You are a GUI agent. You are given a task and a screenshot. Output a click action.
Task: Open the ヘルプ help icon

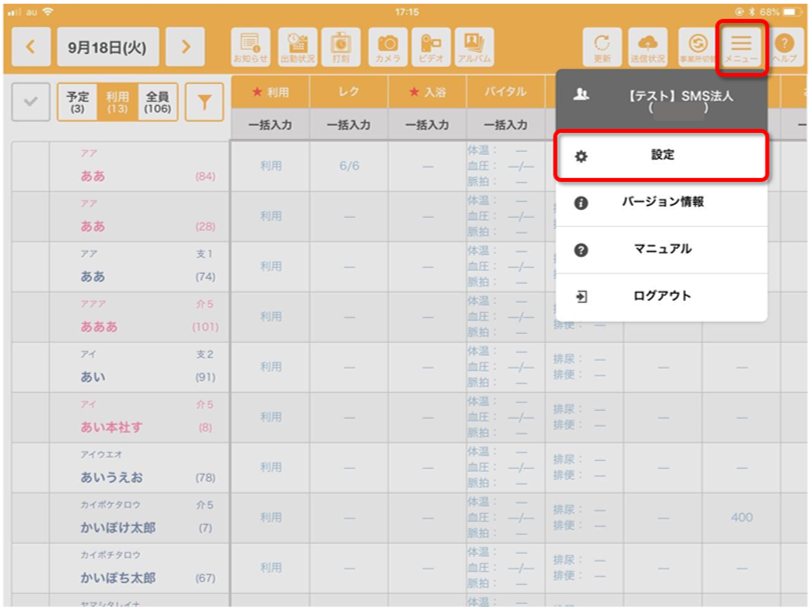[x=785, y=47]
